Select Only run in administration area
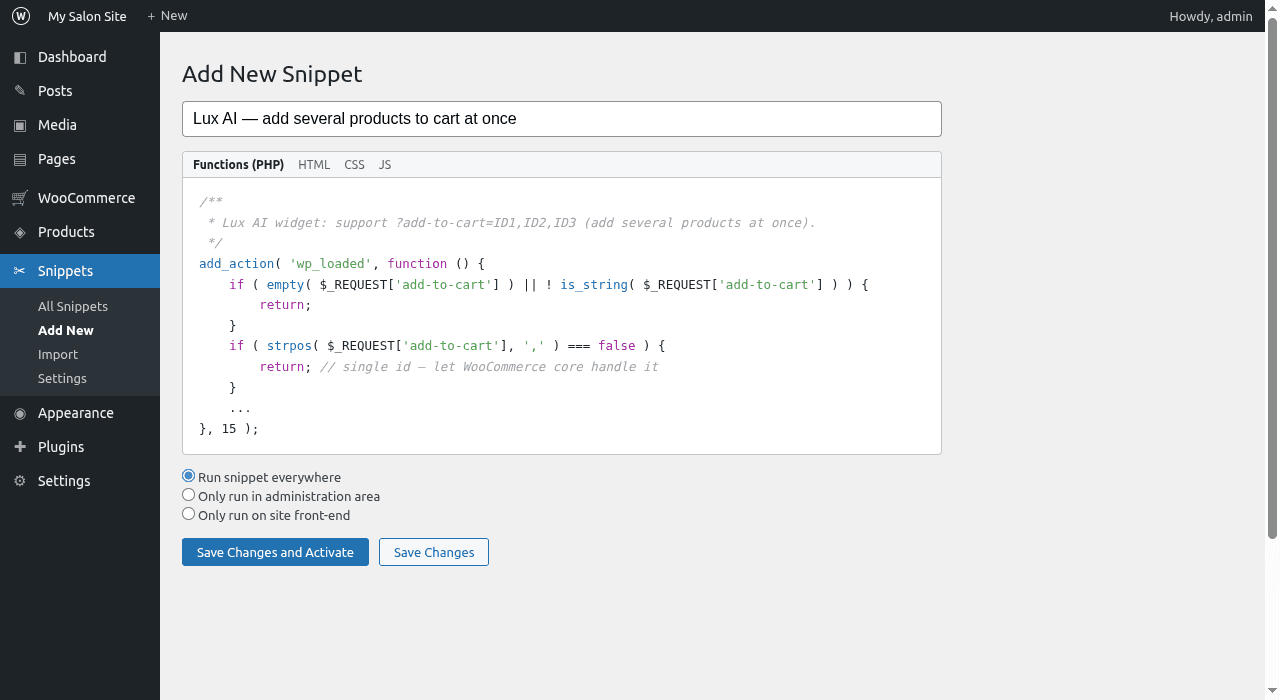Screen dimensions: 1280x700 [x=189, y=495]
